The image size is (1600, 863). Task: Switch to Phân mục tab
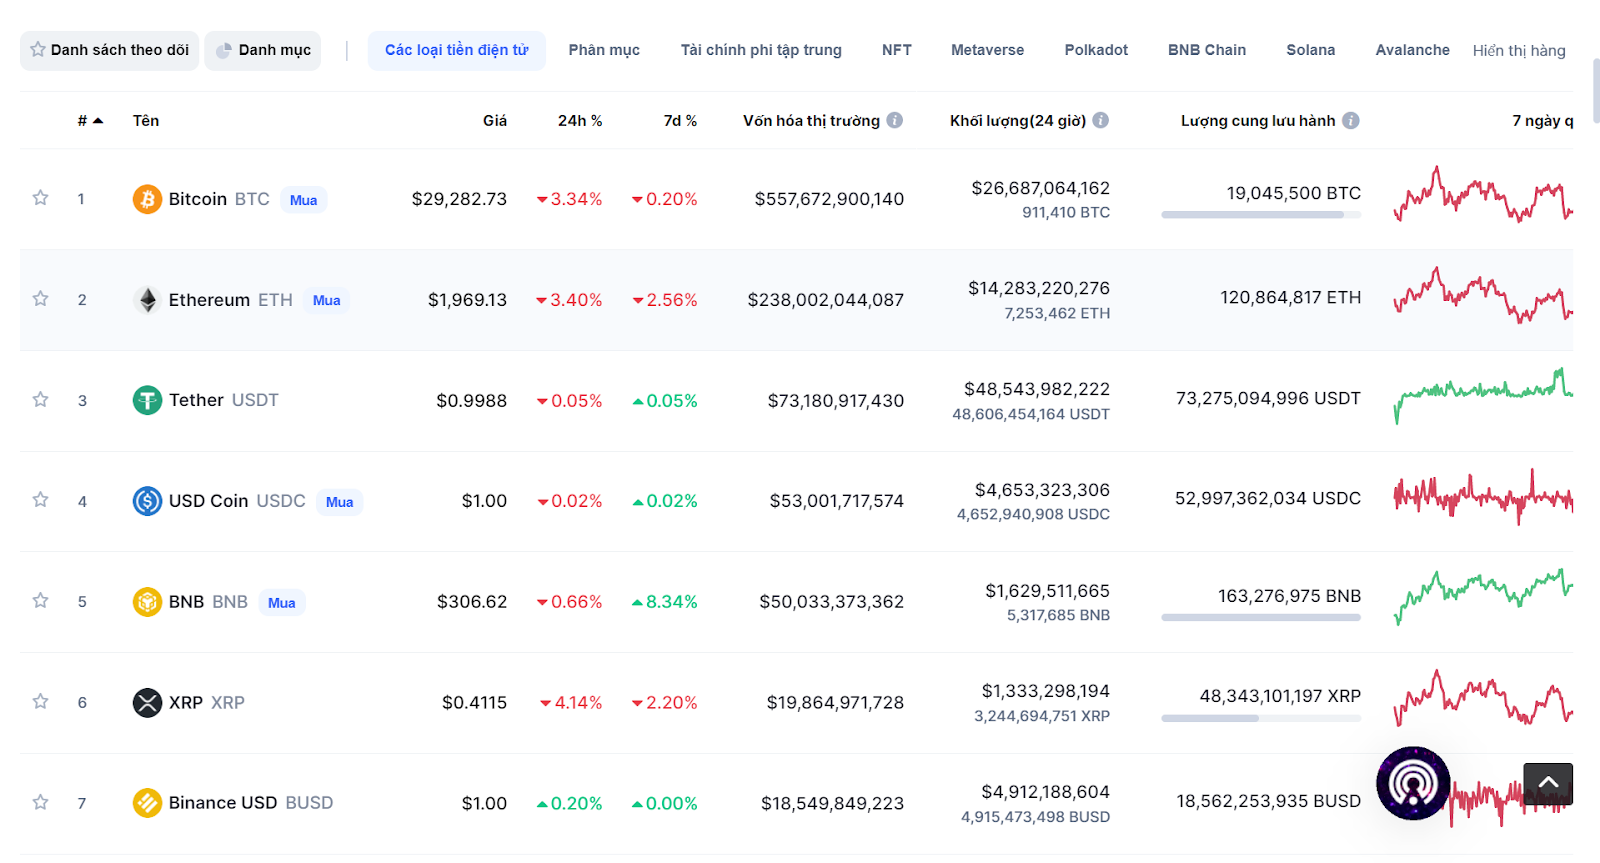(604, 50)
